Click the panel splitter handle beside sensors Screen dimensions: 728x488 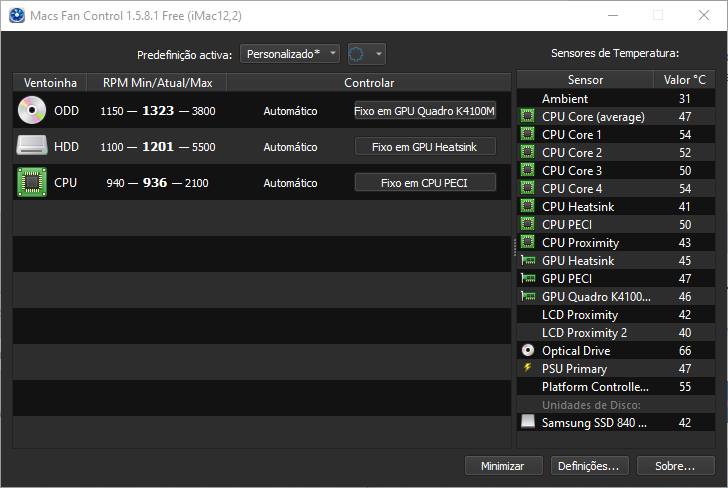[514, 247]
